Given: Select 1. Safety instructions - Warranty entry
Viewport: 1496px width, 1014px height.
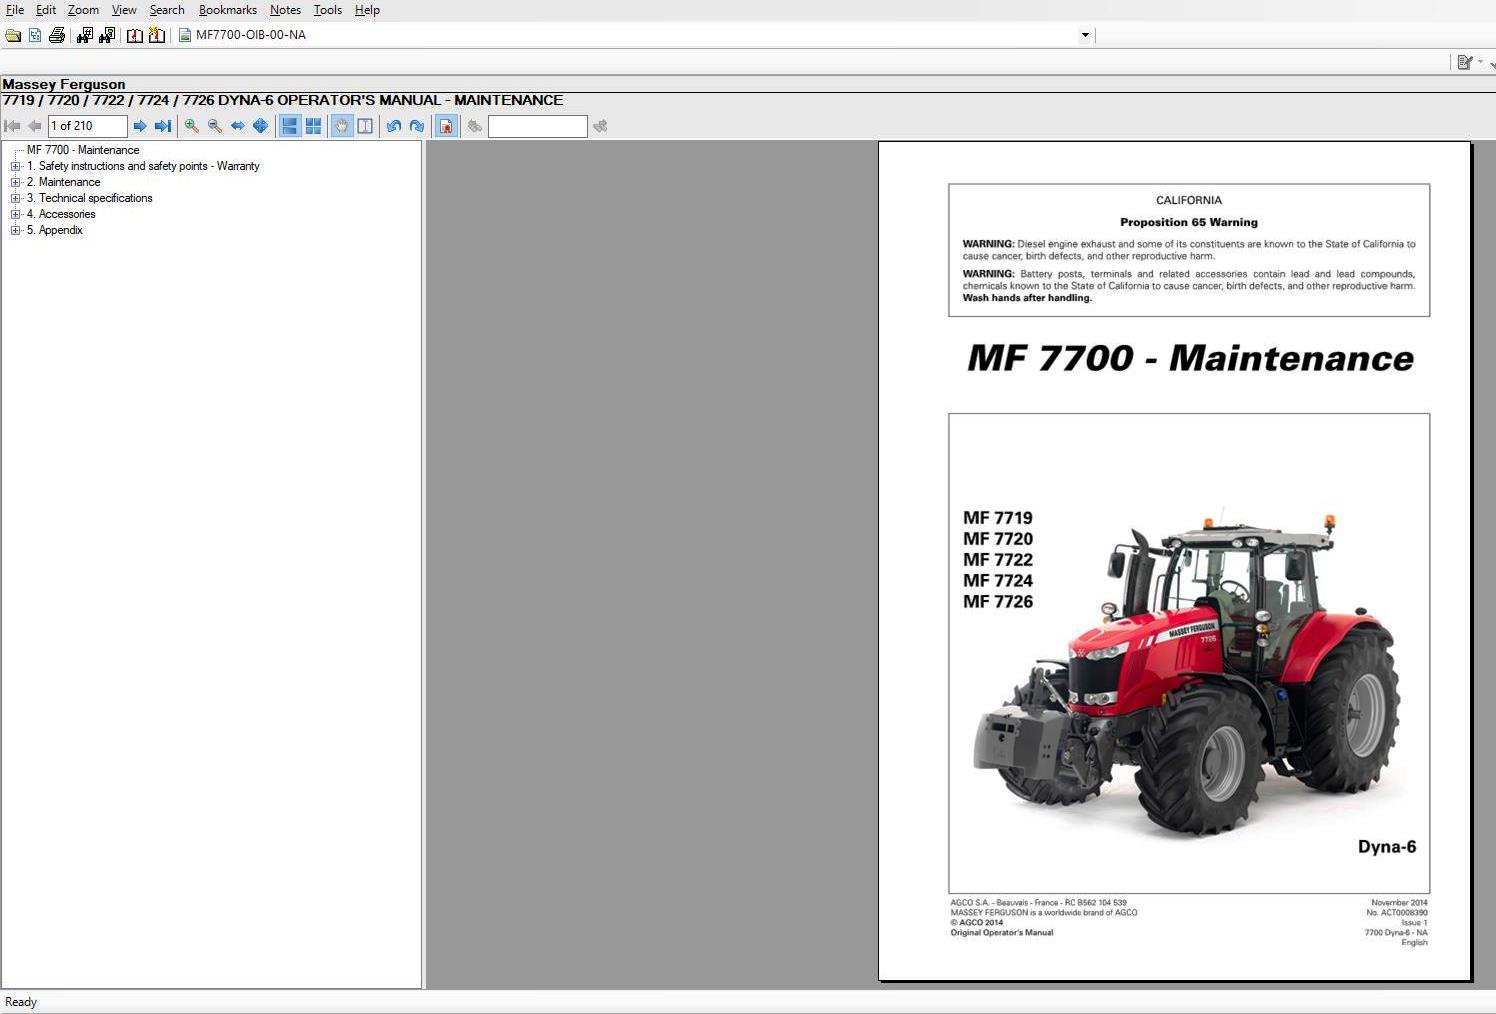Looking at the screenshot, I should [143, 166].
